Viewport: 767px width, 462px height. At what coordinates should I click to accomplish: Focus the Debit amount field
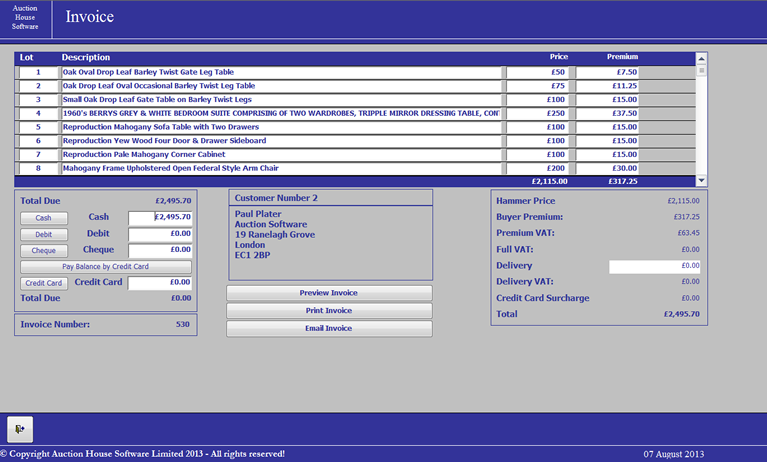point(160,234)
